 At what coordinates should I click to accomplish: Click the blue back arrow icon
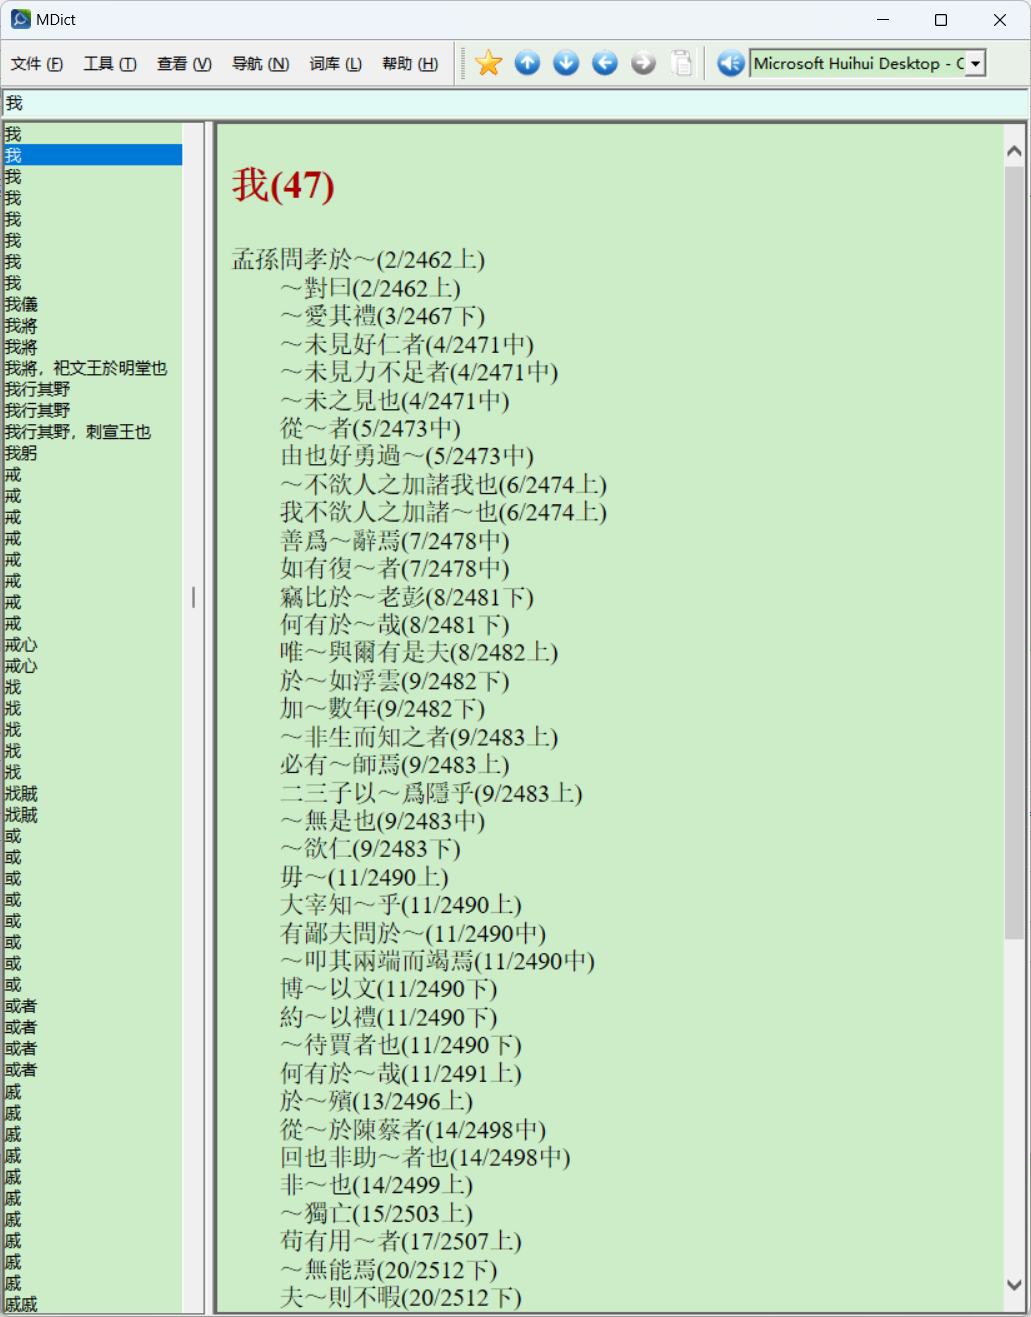(604, 63)
